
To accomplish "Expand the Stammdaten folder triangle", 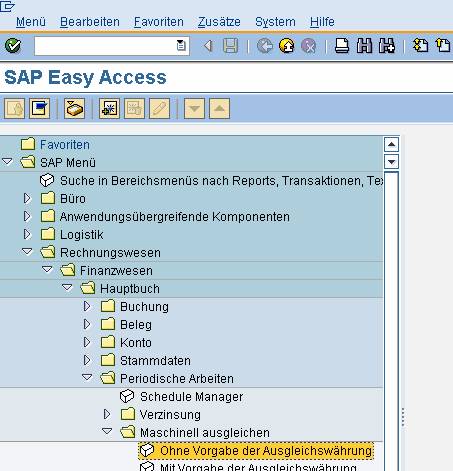I will pyautogui.click(x=87, y=360).
